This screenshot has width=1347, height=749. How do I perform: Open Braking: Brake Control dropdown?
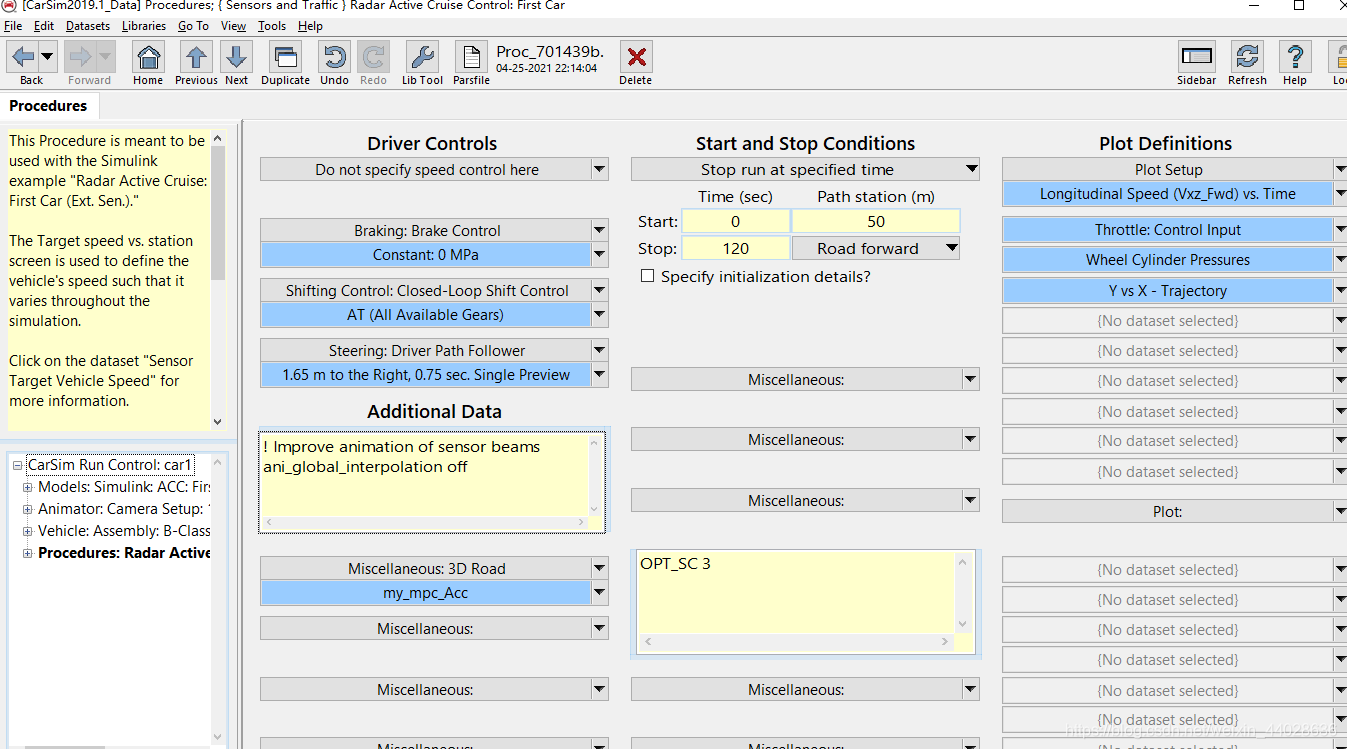pos(434,230)
